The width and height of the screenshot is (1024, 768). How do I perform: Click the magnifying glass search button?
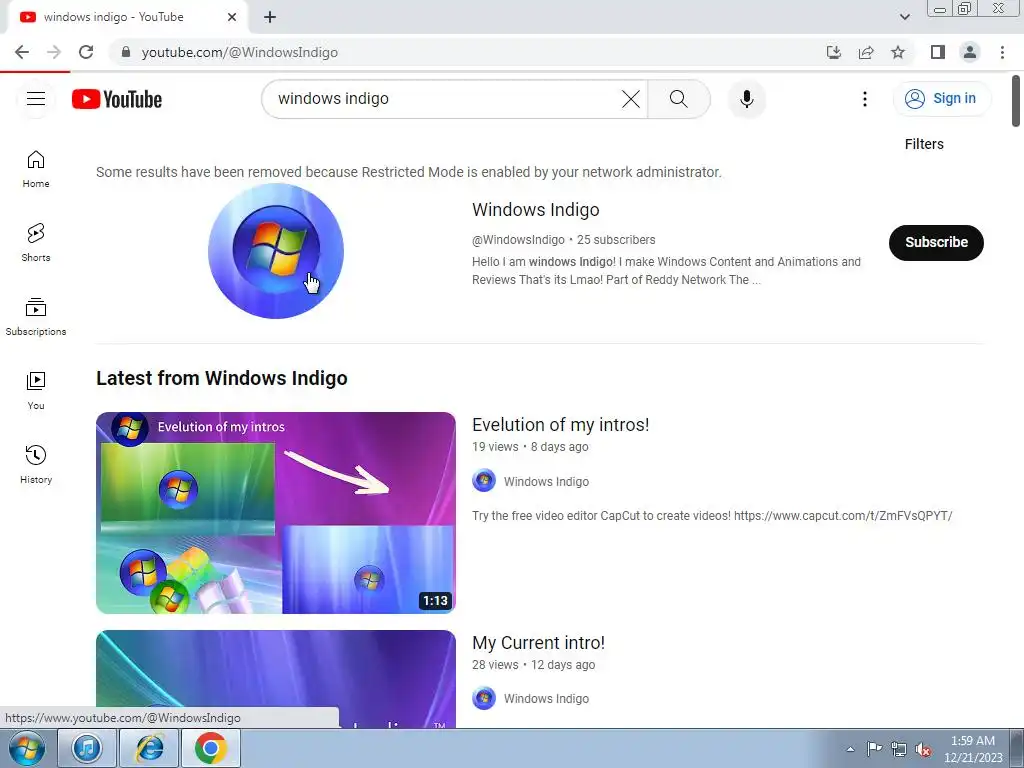point(679,99)
